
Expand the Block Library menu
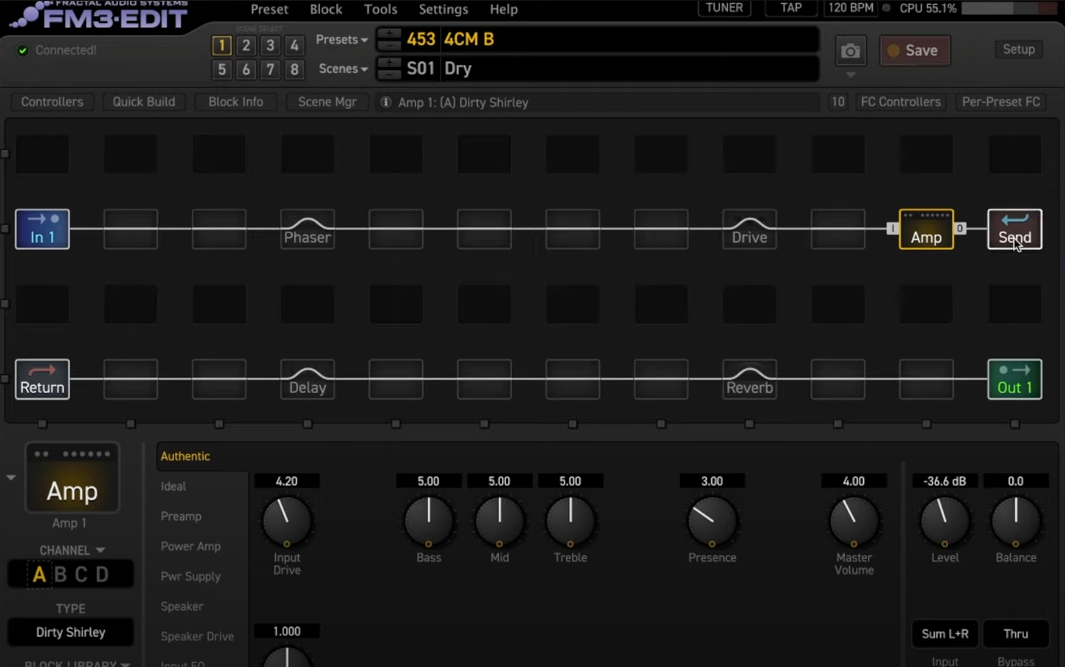77,663
